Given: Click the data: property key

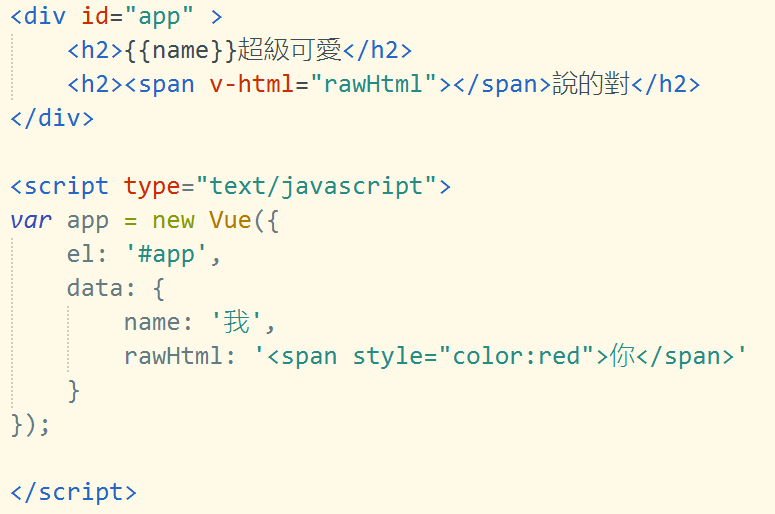Looking at the screenshot, I should click(101, 288).
